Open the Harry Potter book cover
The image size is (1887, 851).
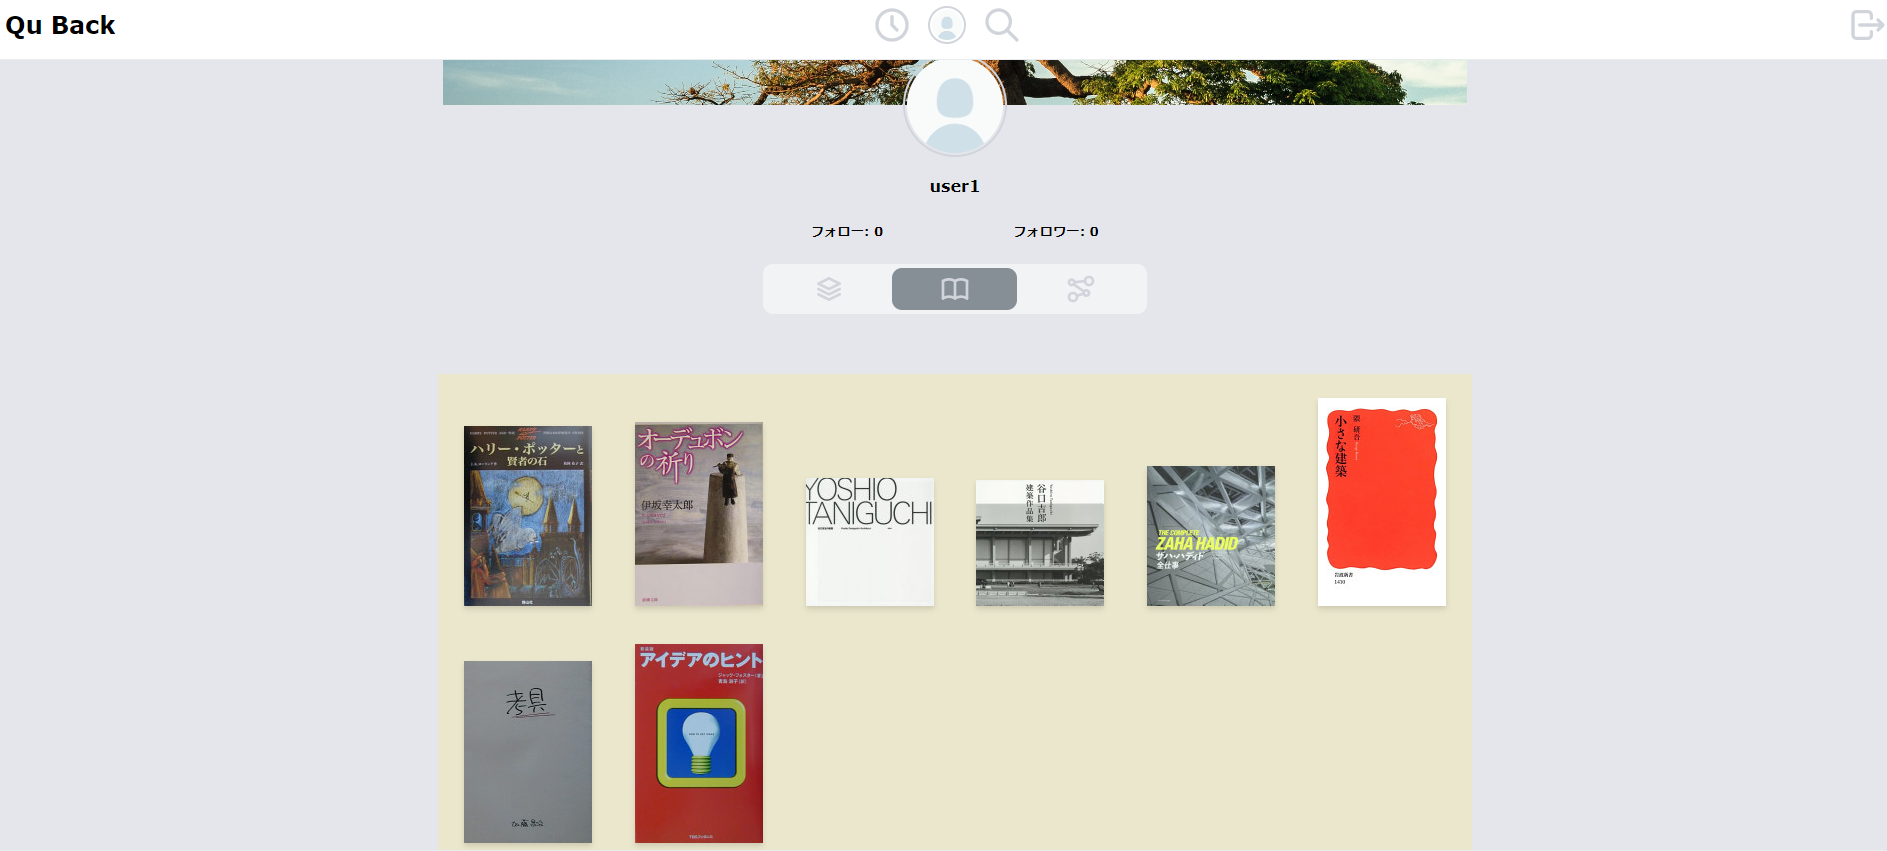pyautogui.click(x=527, y=516)
